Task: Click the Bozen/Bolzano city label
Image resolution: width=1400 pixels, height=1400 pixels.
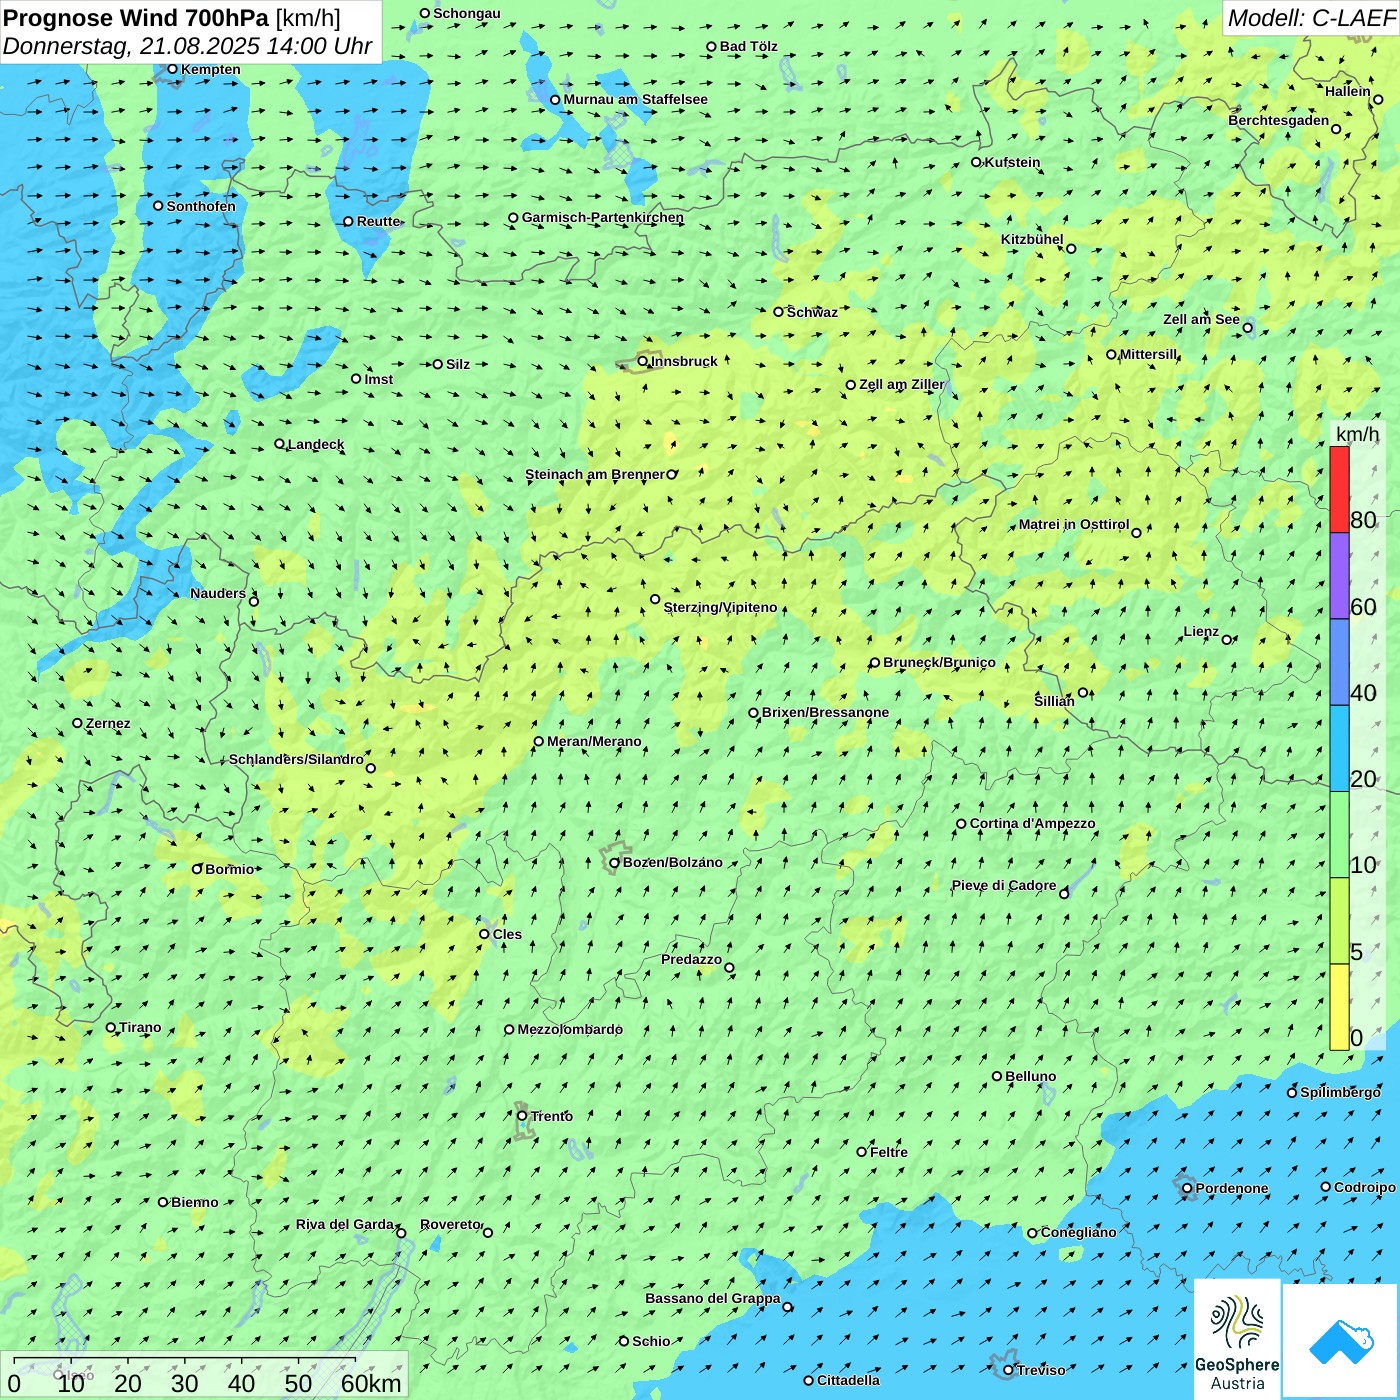Action: [673, 862]
